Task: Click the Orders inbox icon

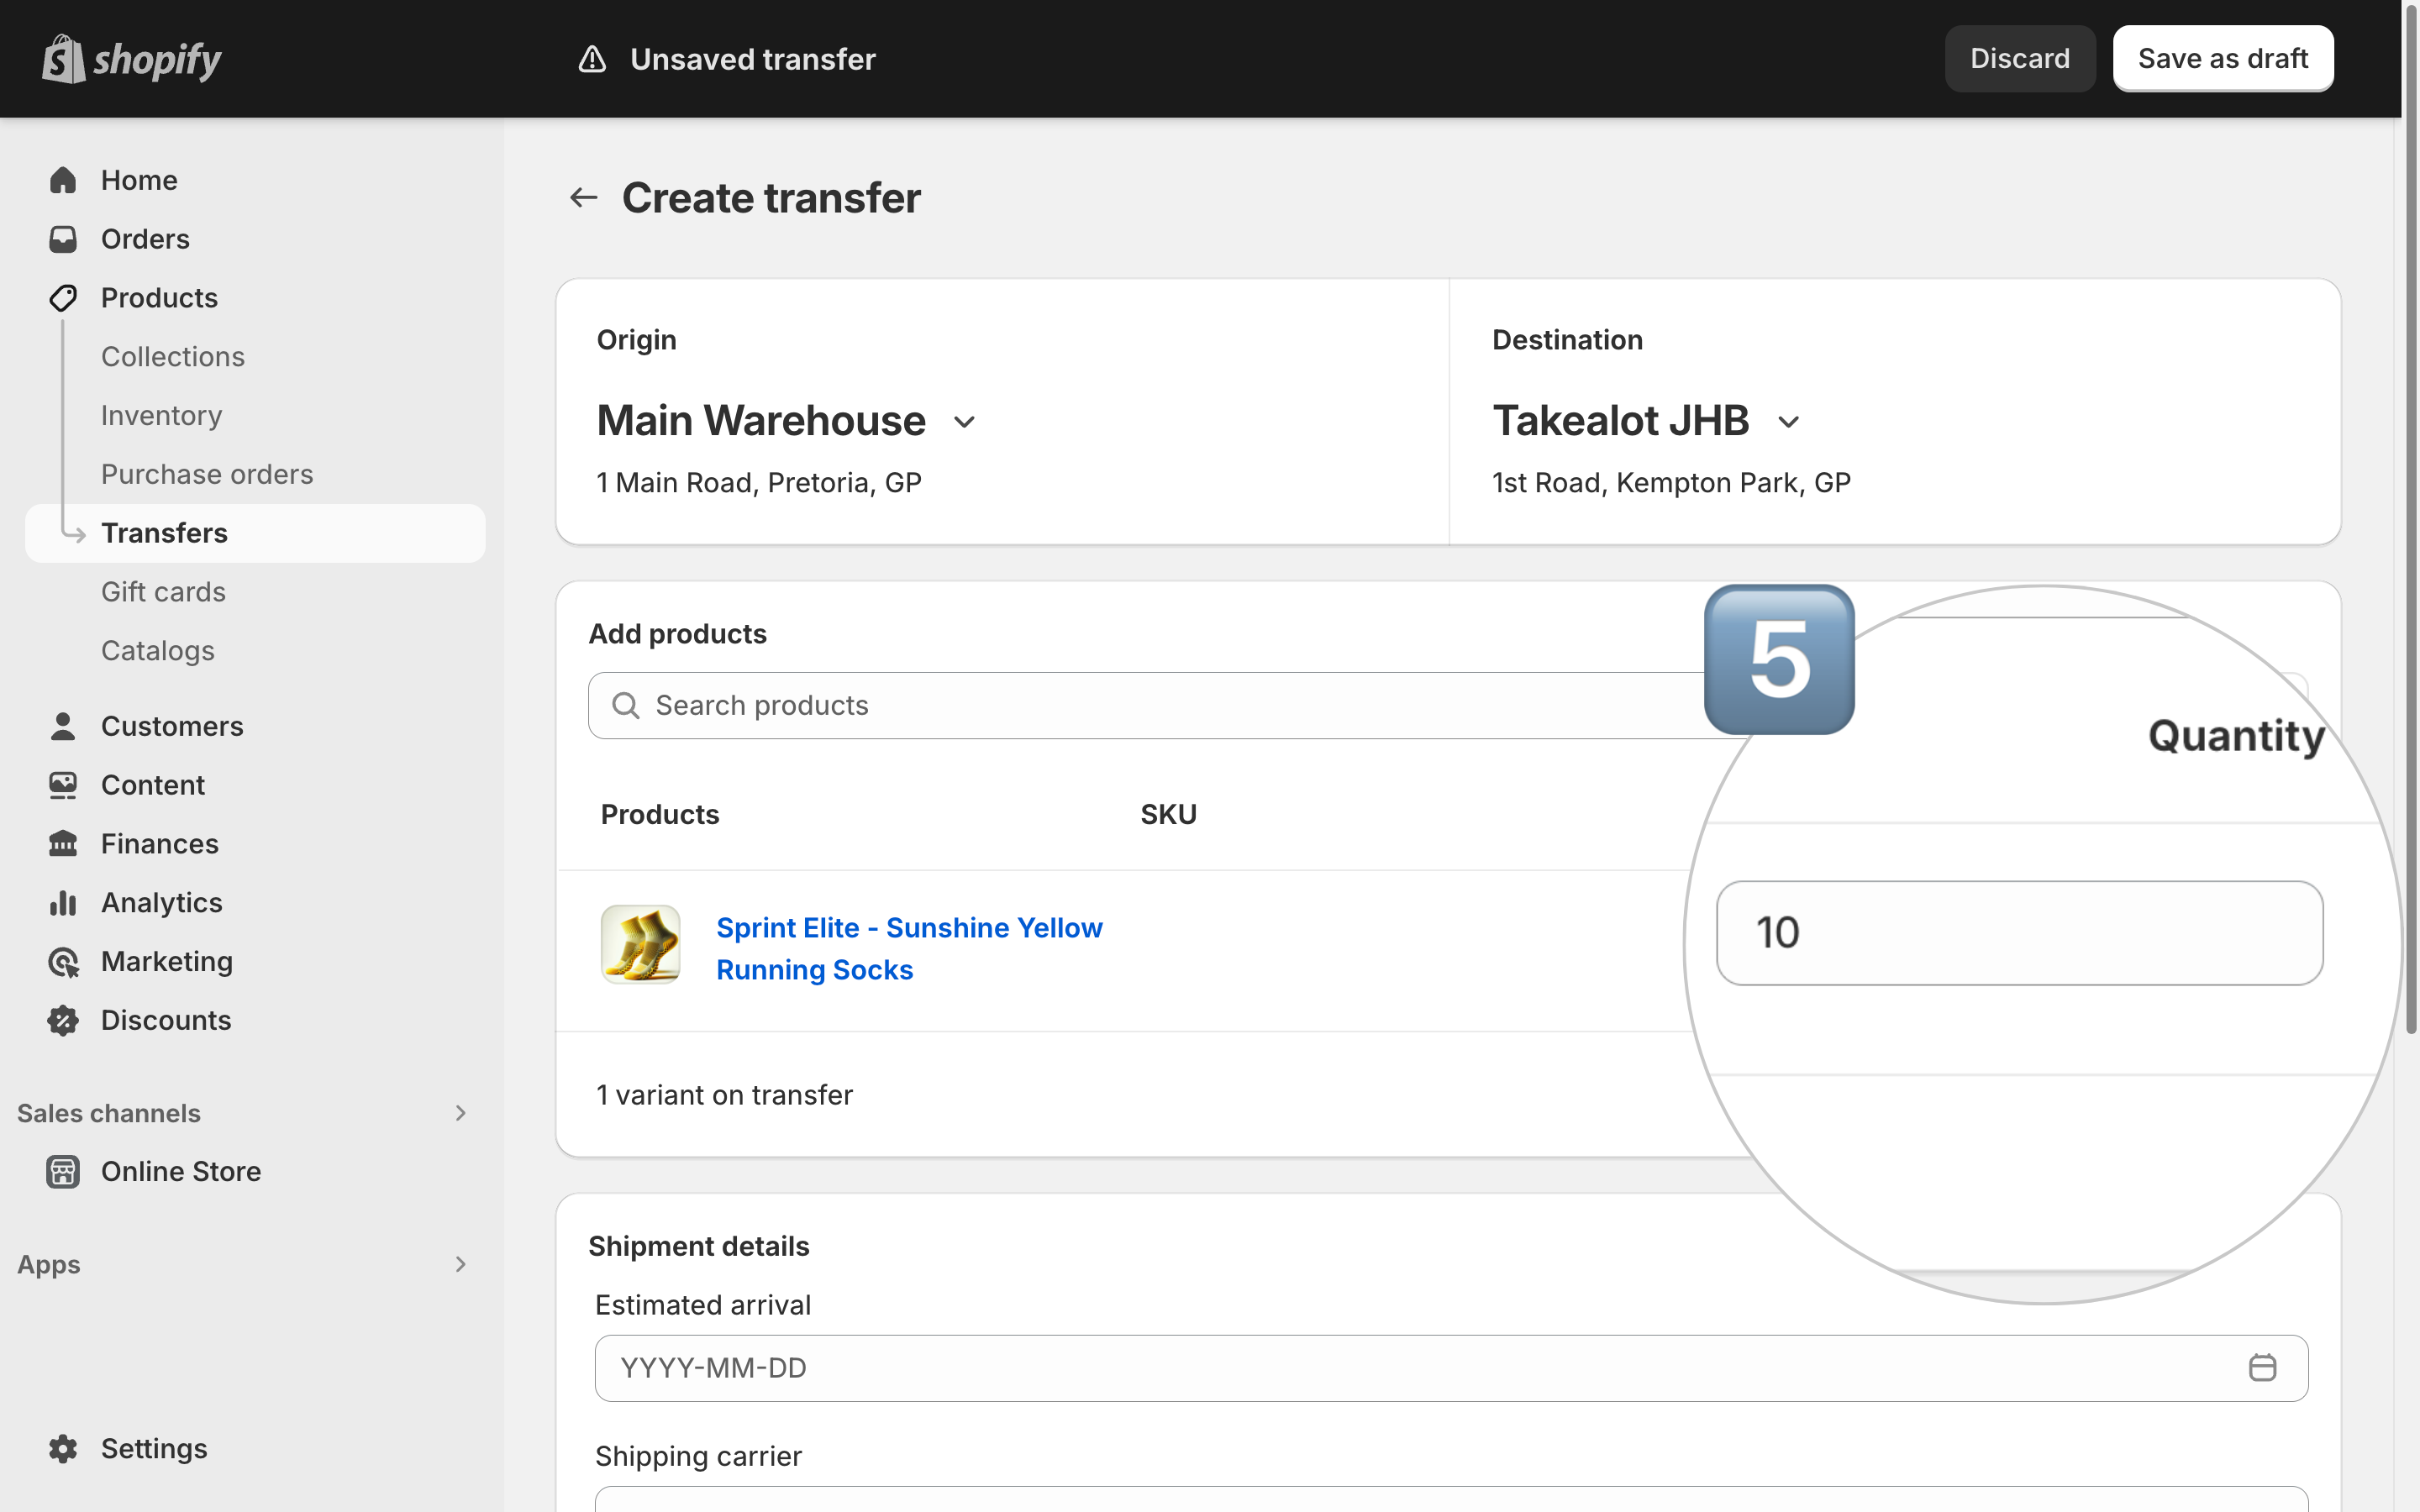Action: coord(63,239)
